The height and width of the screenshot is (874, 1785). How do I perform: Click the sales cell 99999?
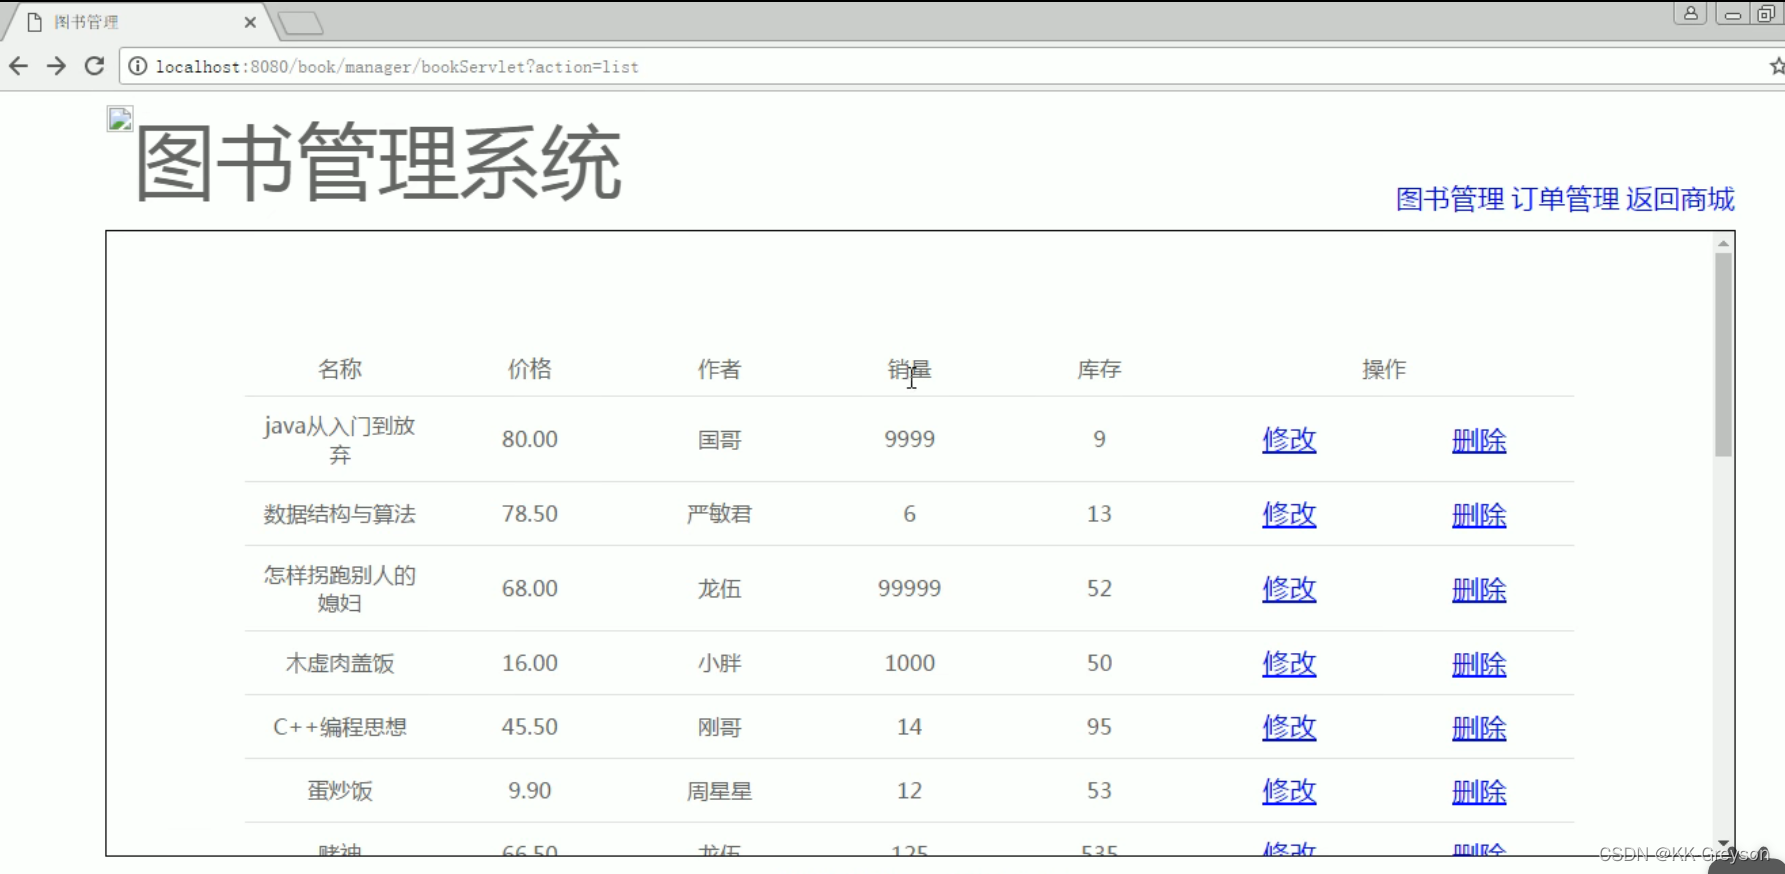[x=910, y=588]
